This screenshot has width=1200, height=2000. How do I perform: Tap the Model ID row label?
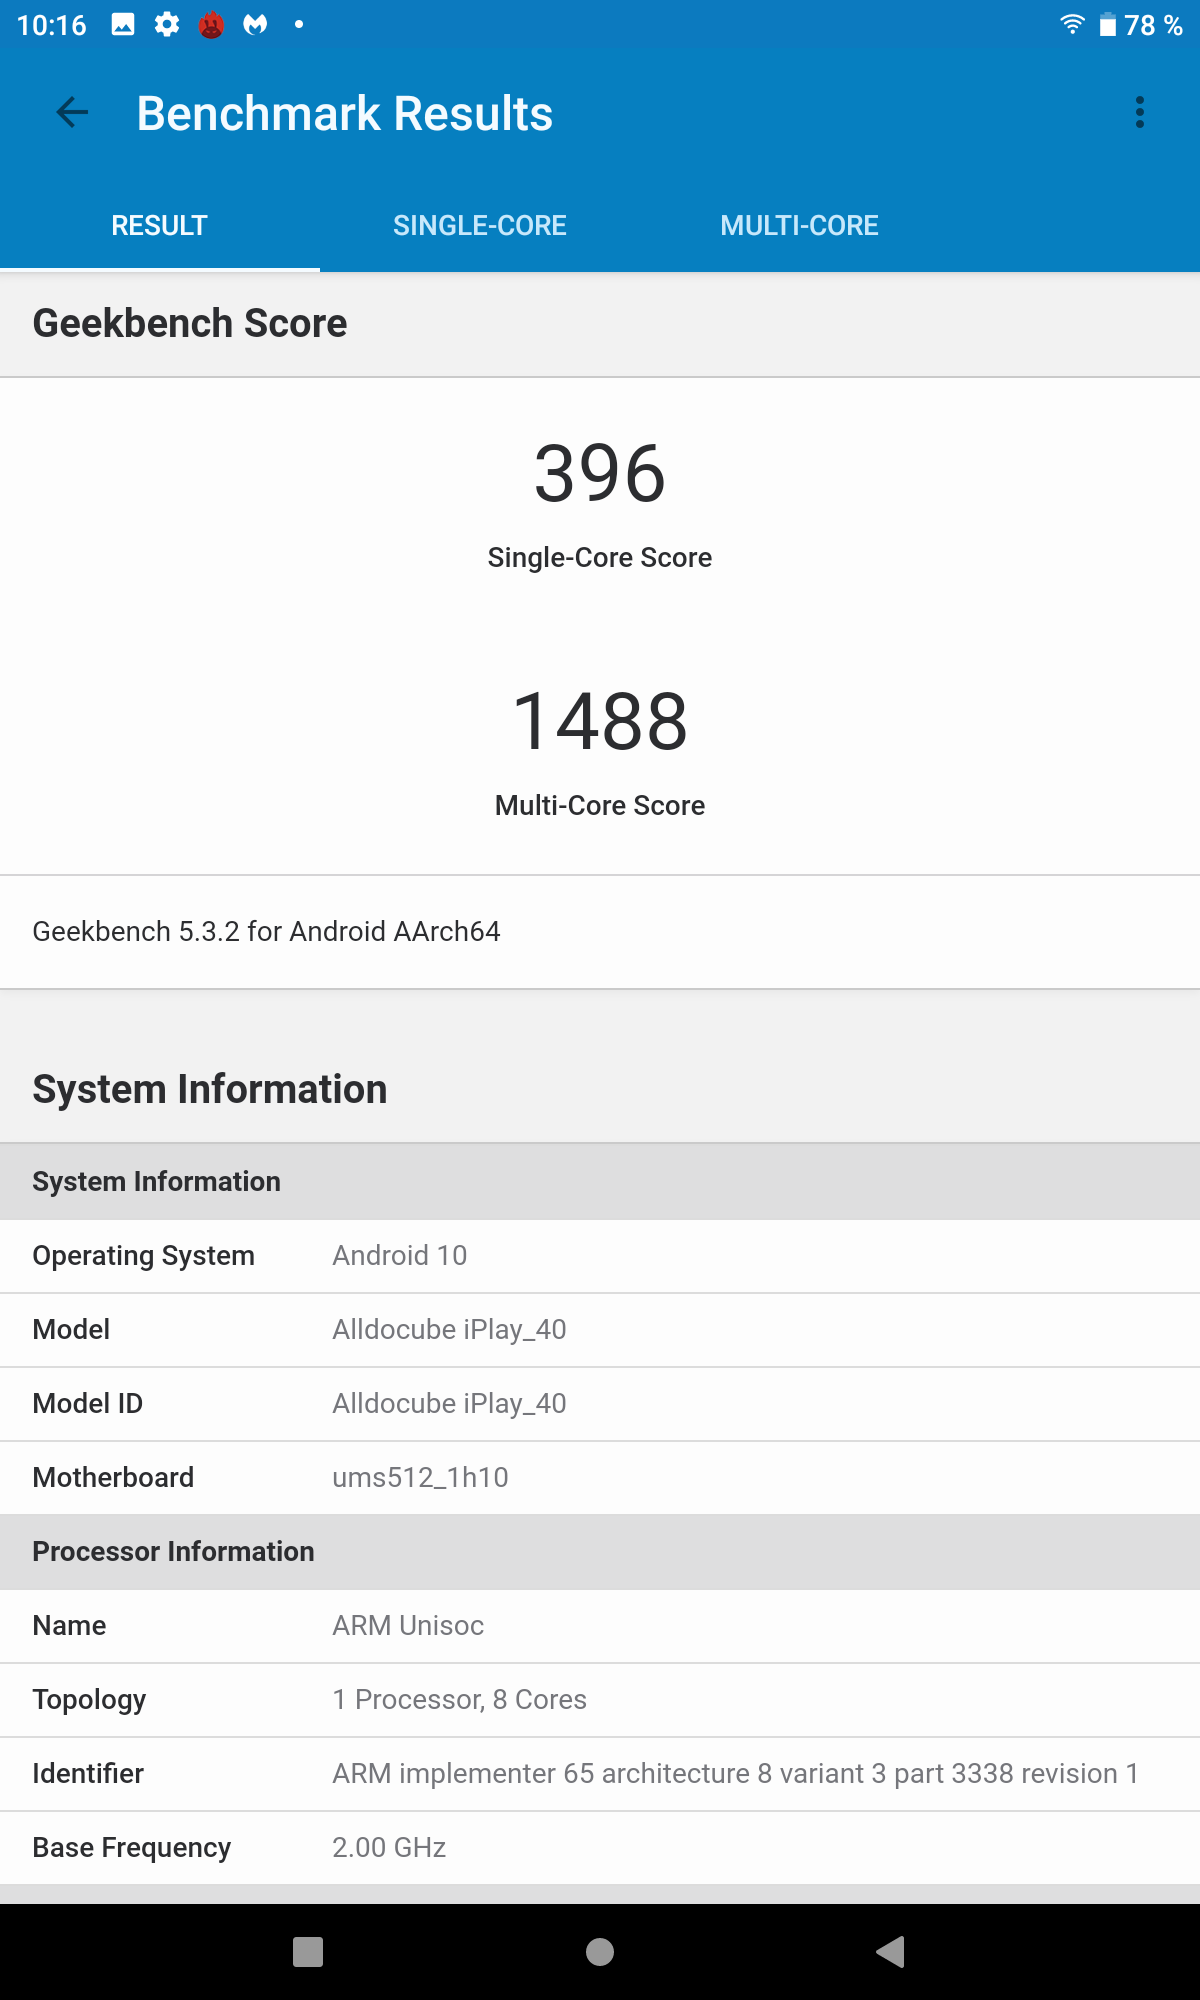(88, 1404)
